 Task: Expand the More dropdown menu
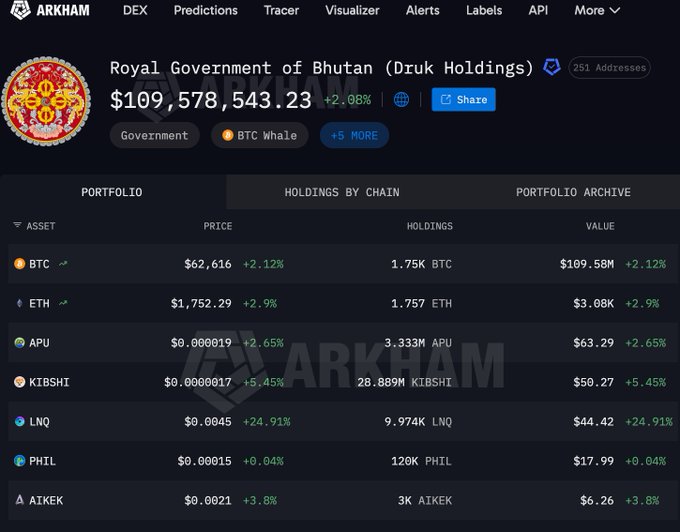597,10
